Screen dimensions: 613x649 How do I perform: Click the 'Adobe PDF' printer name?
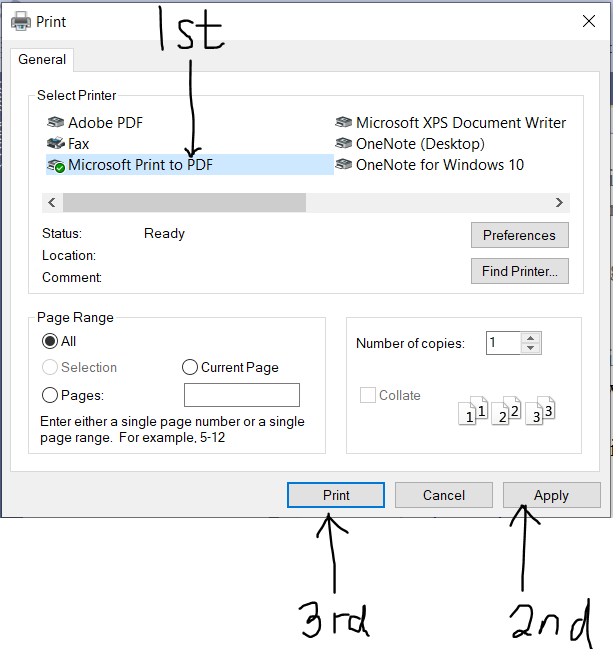coord(106,123)
